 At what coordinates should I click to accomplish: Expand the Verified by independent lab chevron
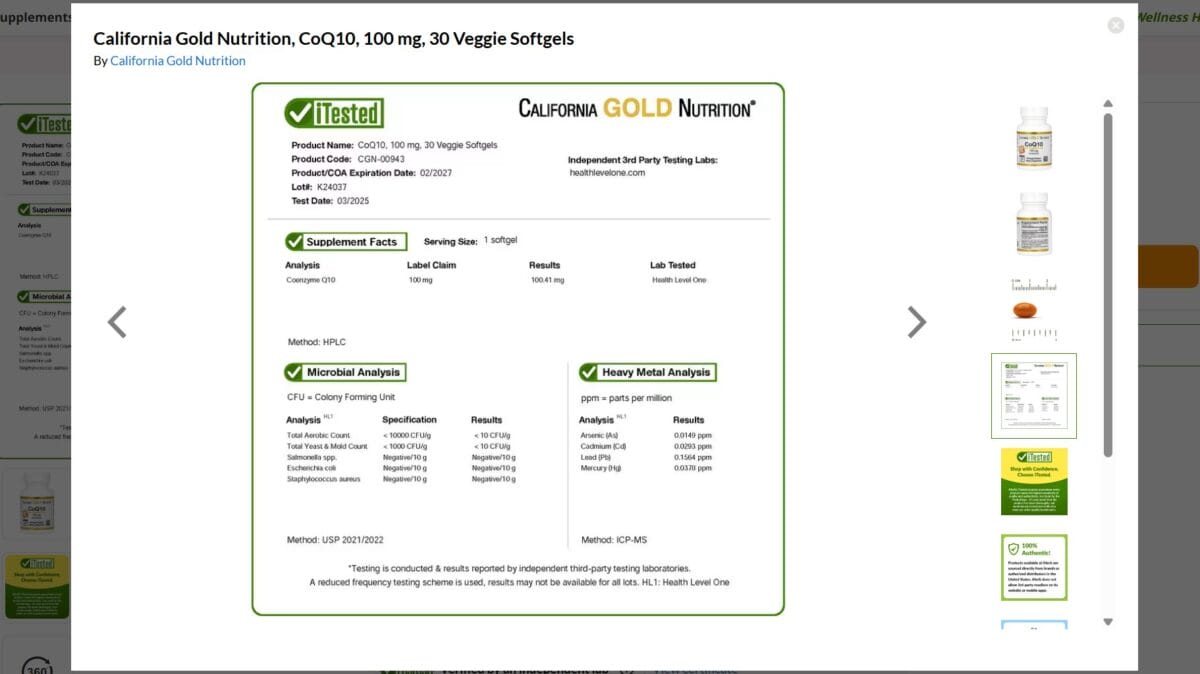(628, 670)
